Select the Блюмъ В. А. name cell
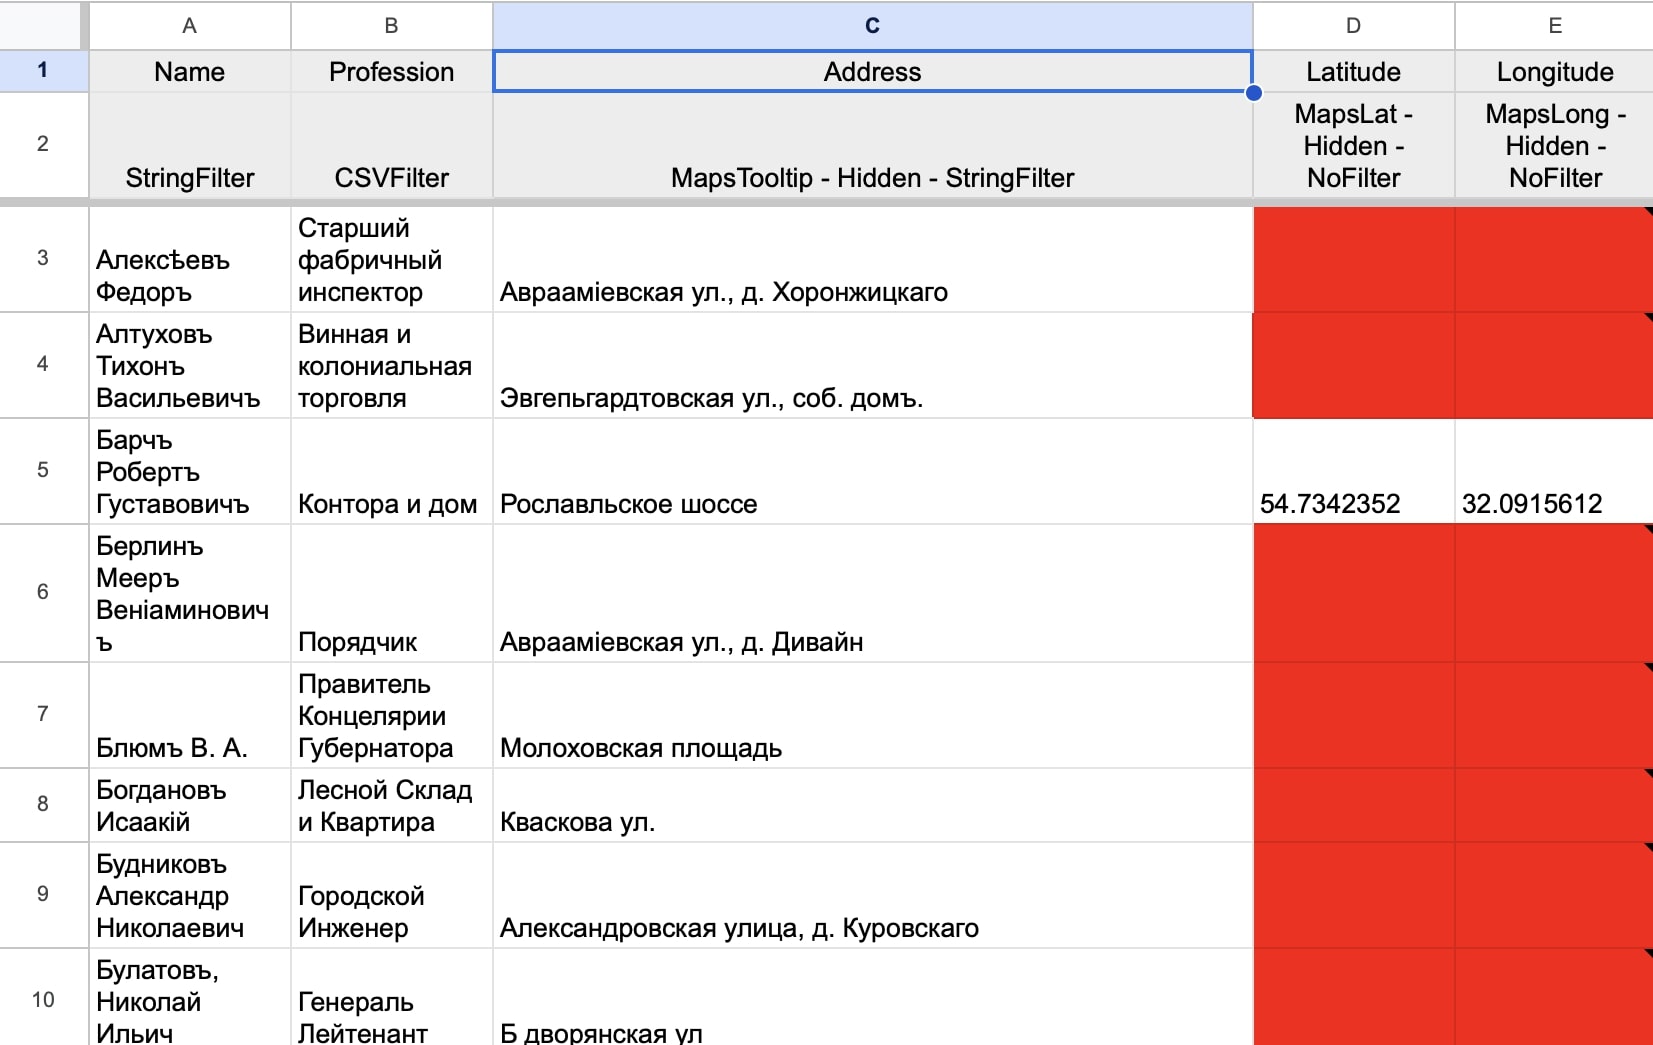The width and height of the screenshot is (1653, 1045). coord(190,715)
